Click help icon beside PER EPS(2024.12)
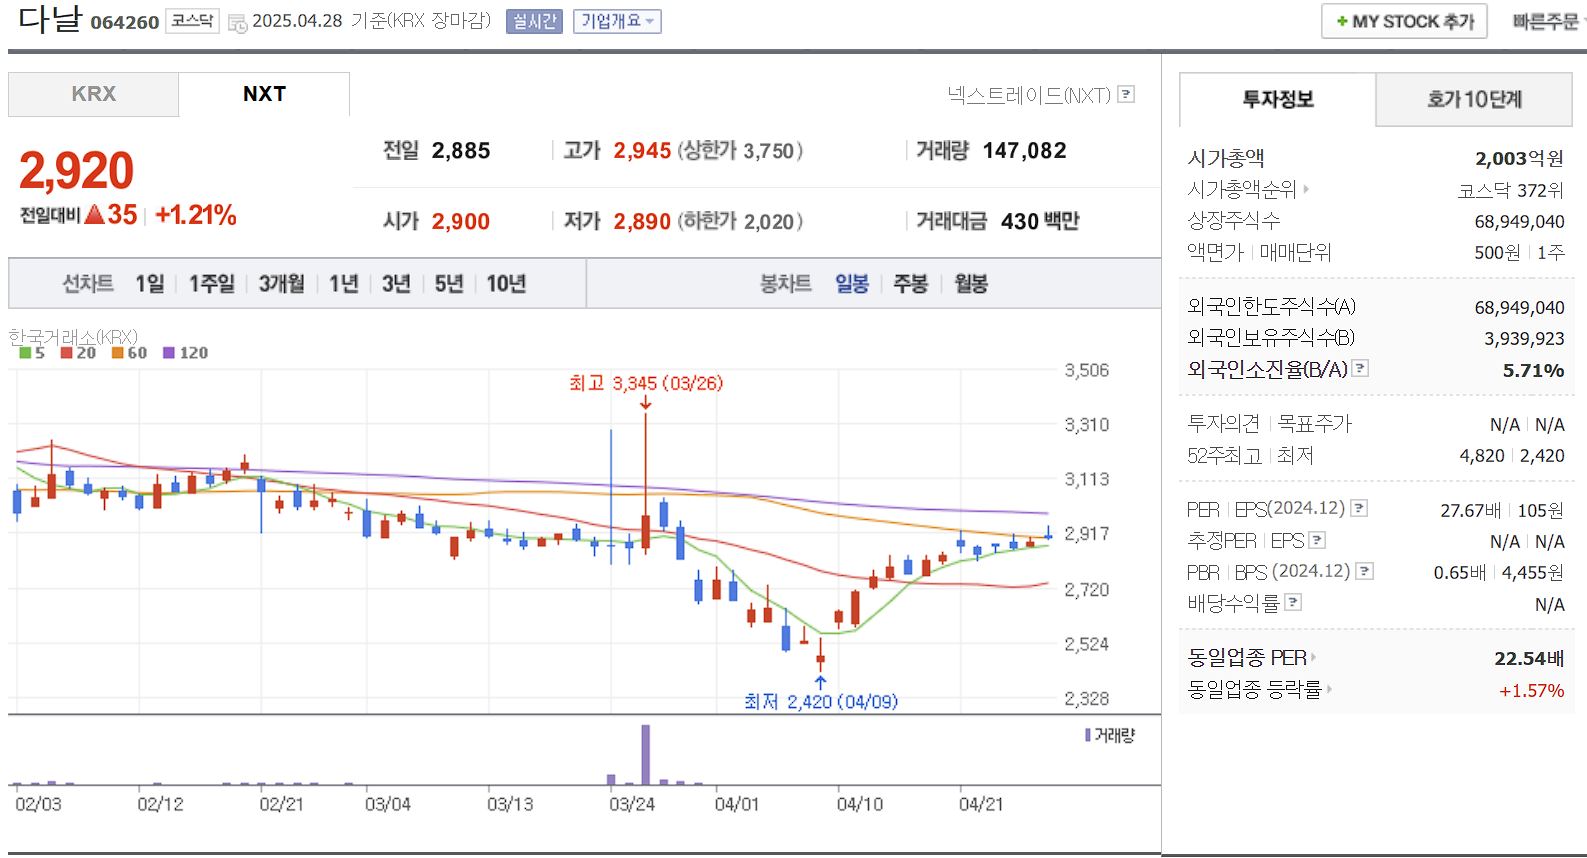The width and height of the screenshot is (1587, 858). coord(1359,508)
